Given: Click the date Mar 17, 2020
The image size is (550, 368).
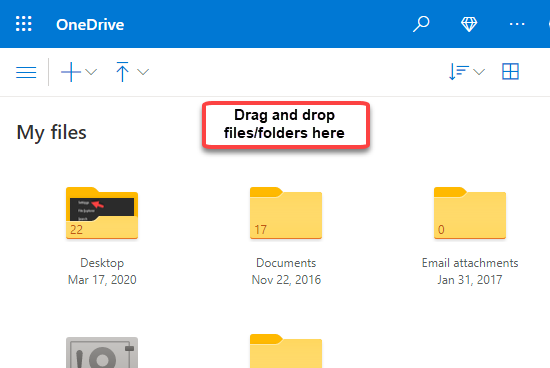Looking at the screenshot, I should [x=102, y=280].
